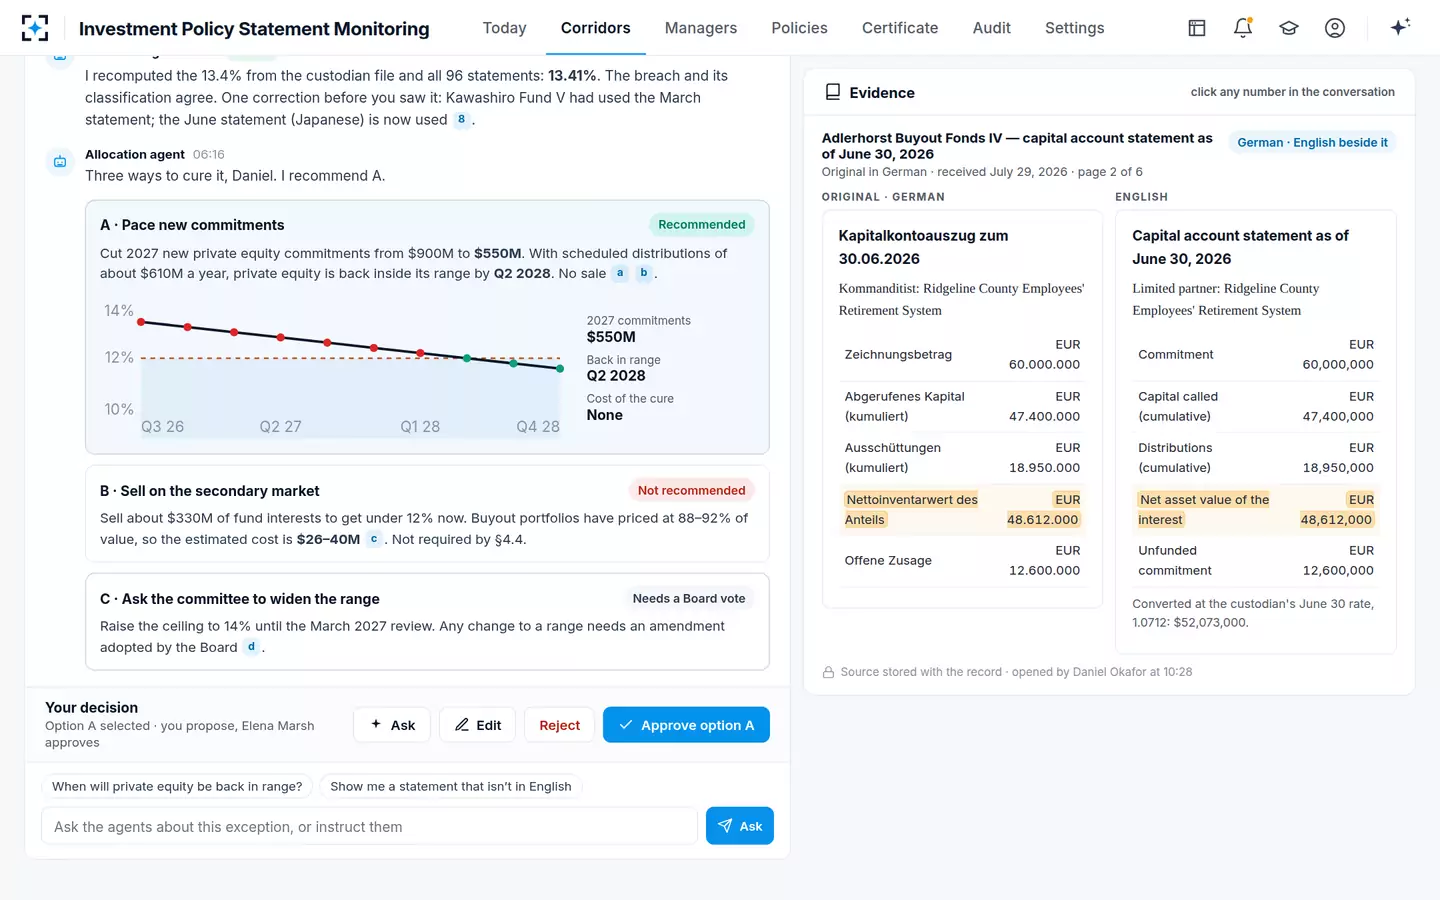Go to the Managers tab

pyautogui.click(x=701, y=28)
